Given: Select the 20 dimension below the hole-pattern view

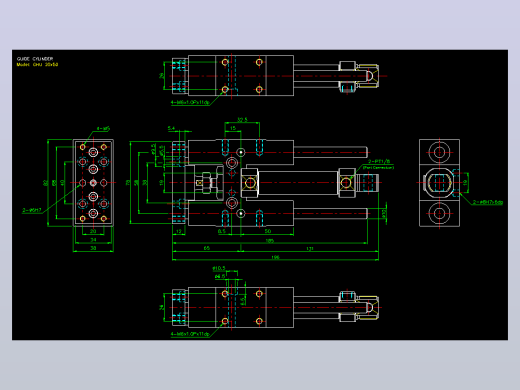Looking at the screenshot, I should point(93,231).
